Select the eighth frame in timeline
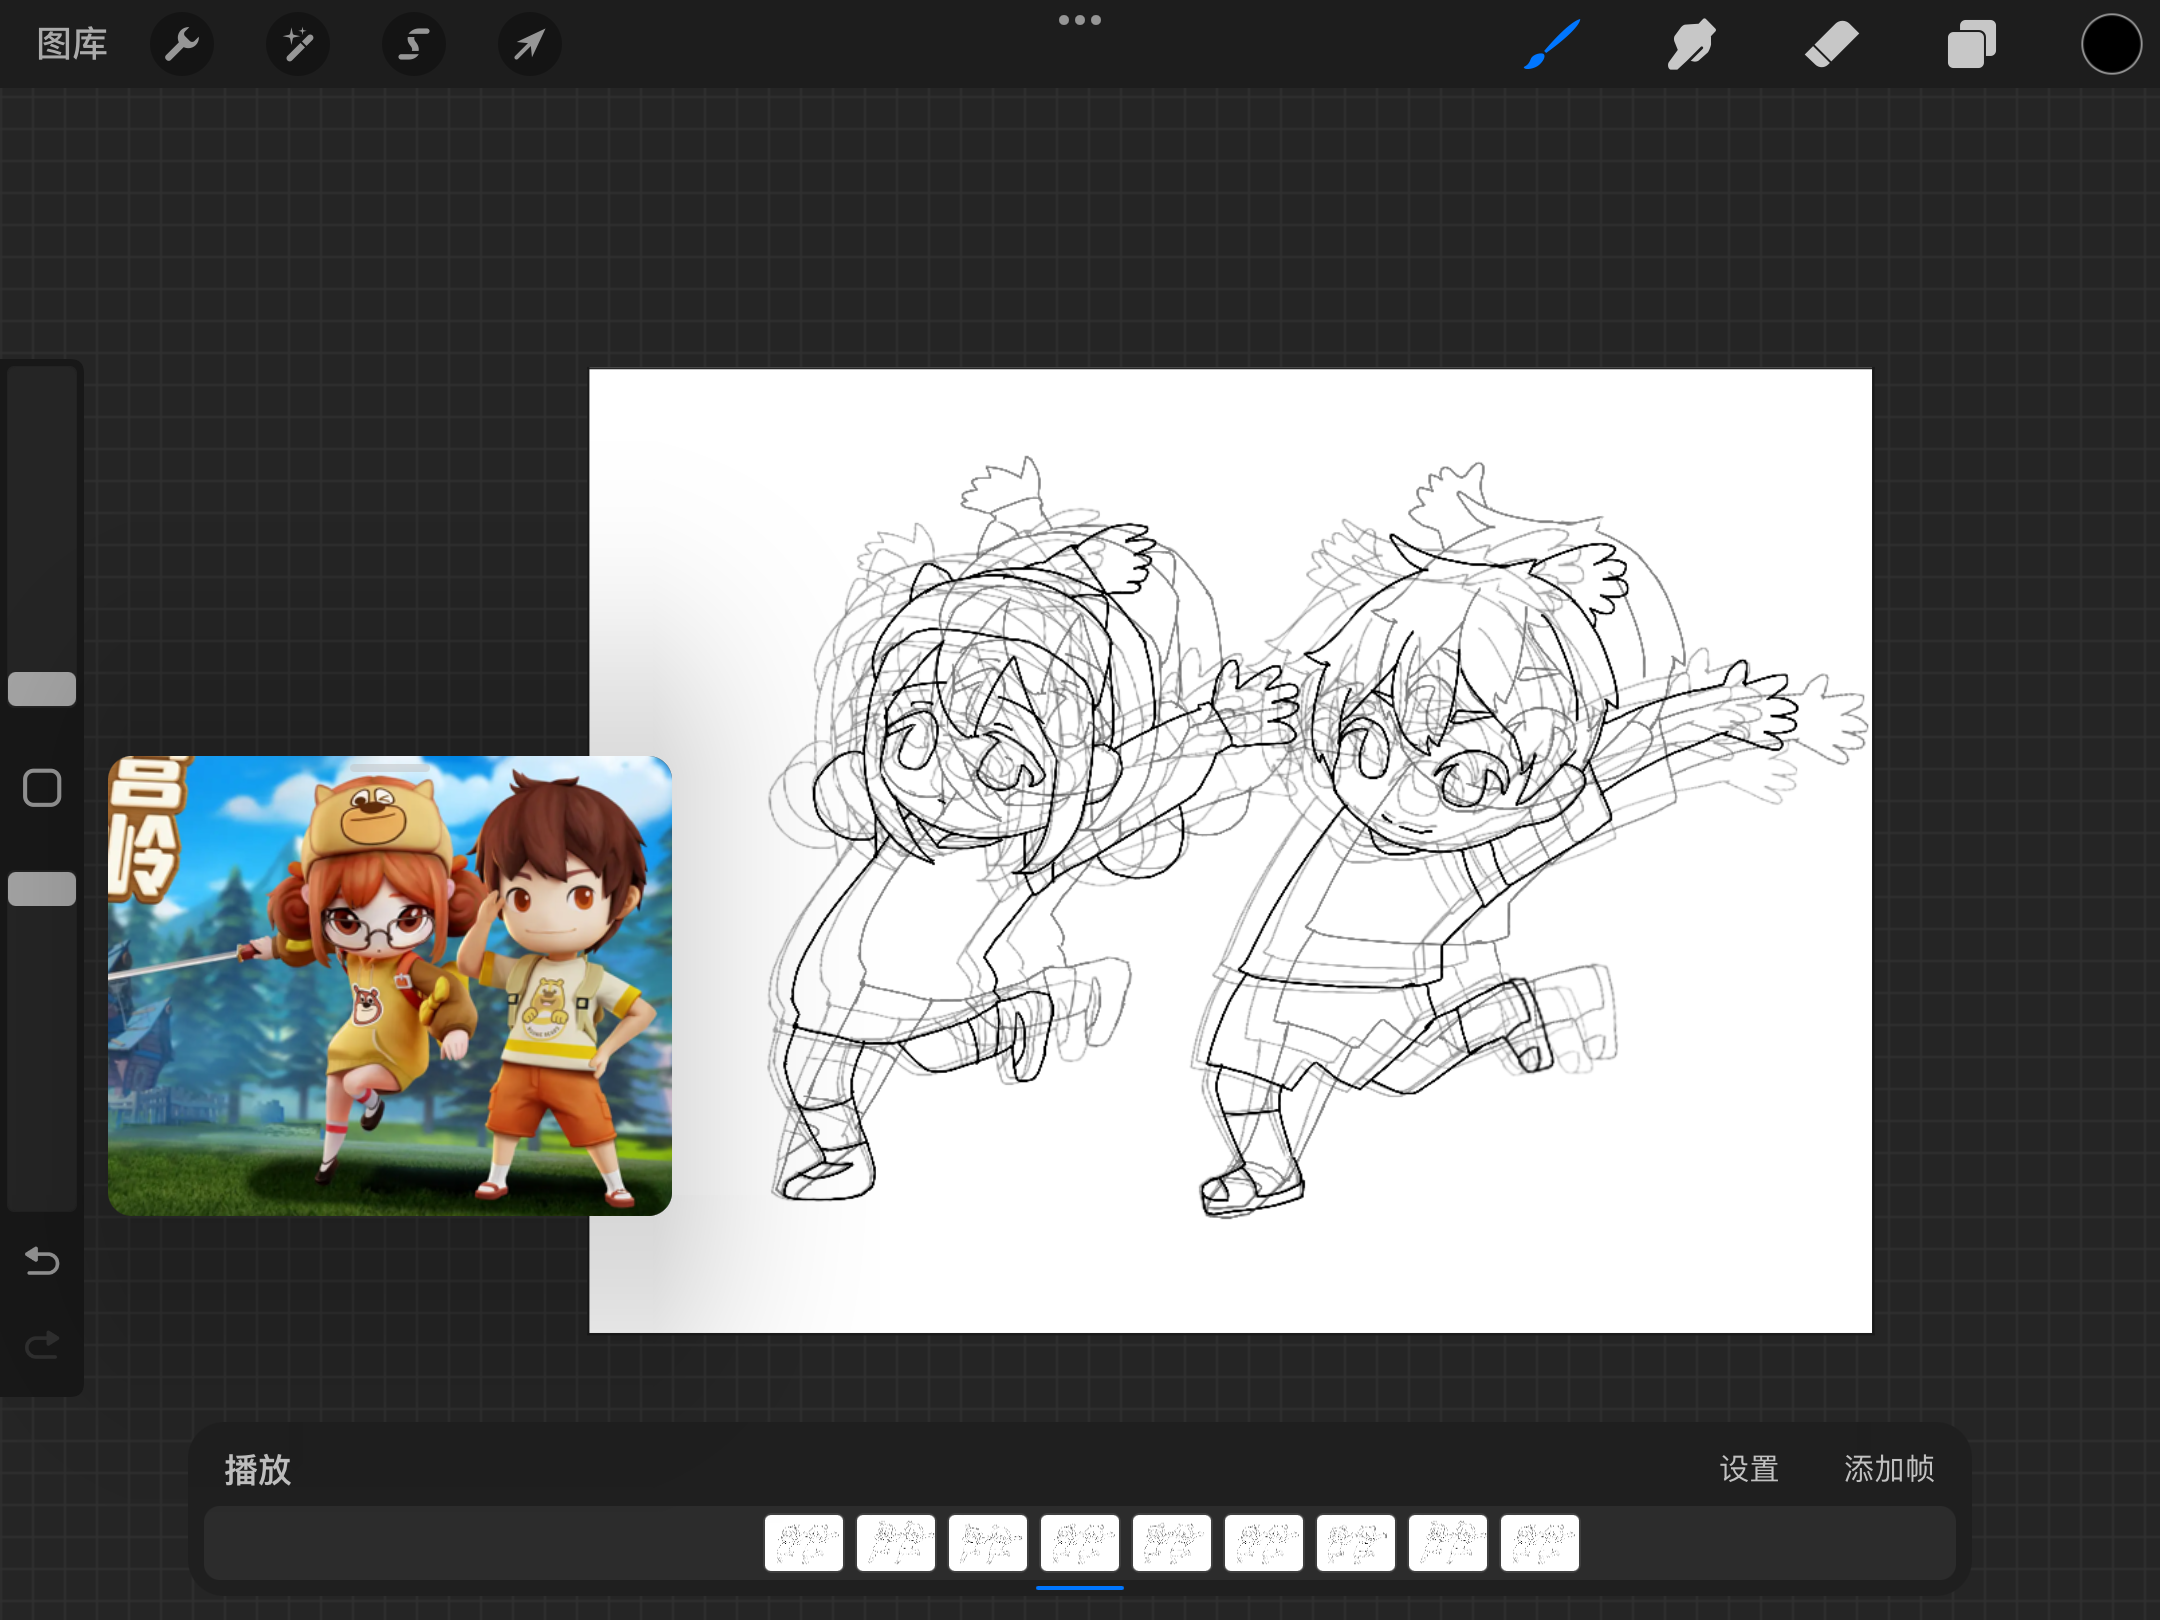 1448,1543
